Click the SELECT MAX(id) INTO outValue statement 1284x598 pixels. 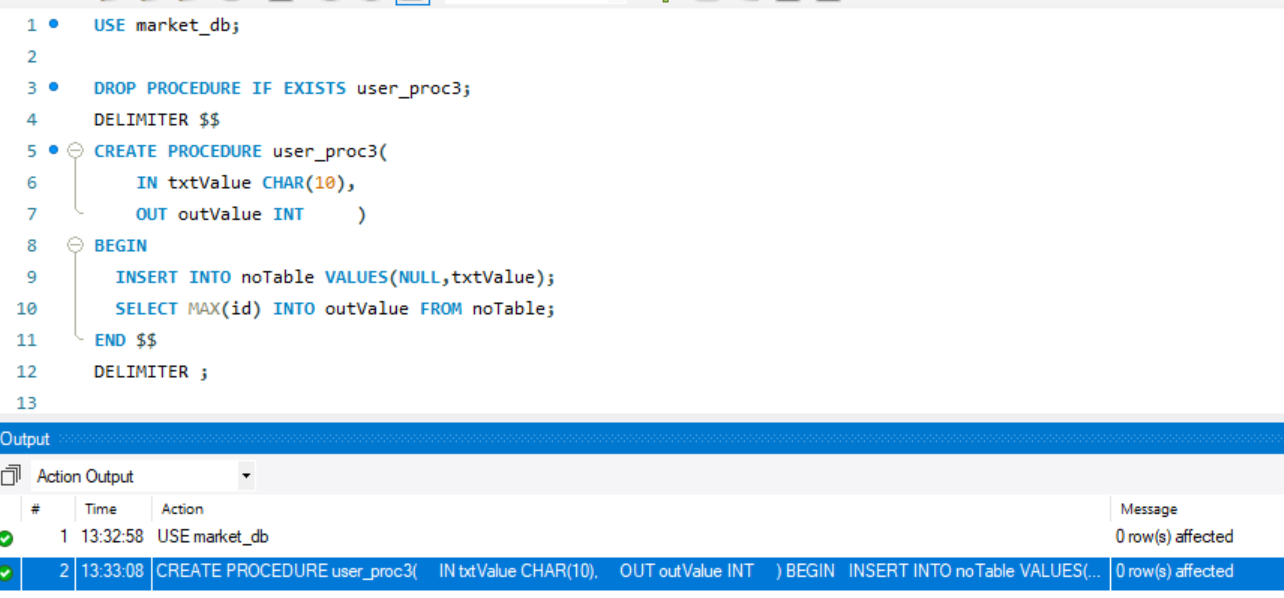335,309
